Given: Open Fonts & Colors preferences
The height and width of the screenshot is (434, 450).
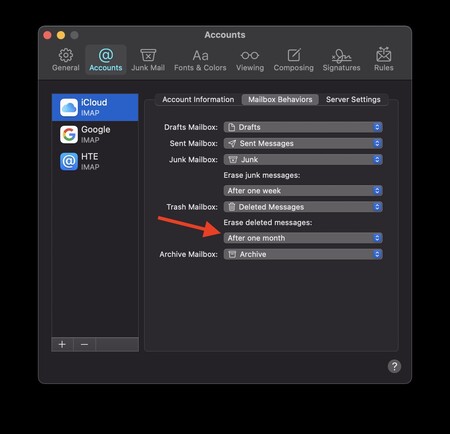Looking at the screenshot, I should pyautogui.click(x=200, y=60).
